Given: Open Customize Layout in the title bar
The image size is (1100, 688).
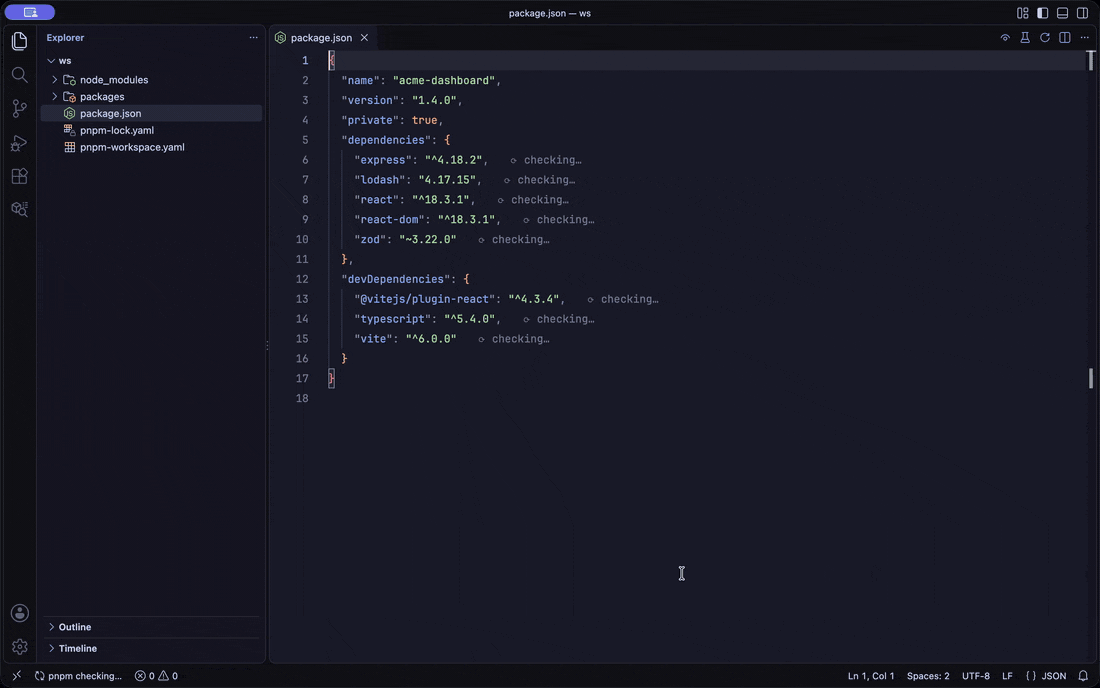Looking at the screenshot, I should point(1023,13).
